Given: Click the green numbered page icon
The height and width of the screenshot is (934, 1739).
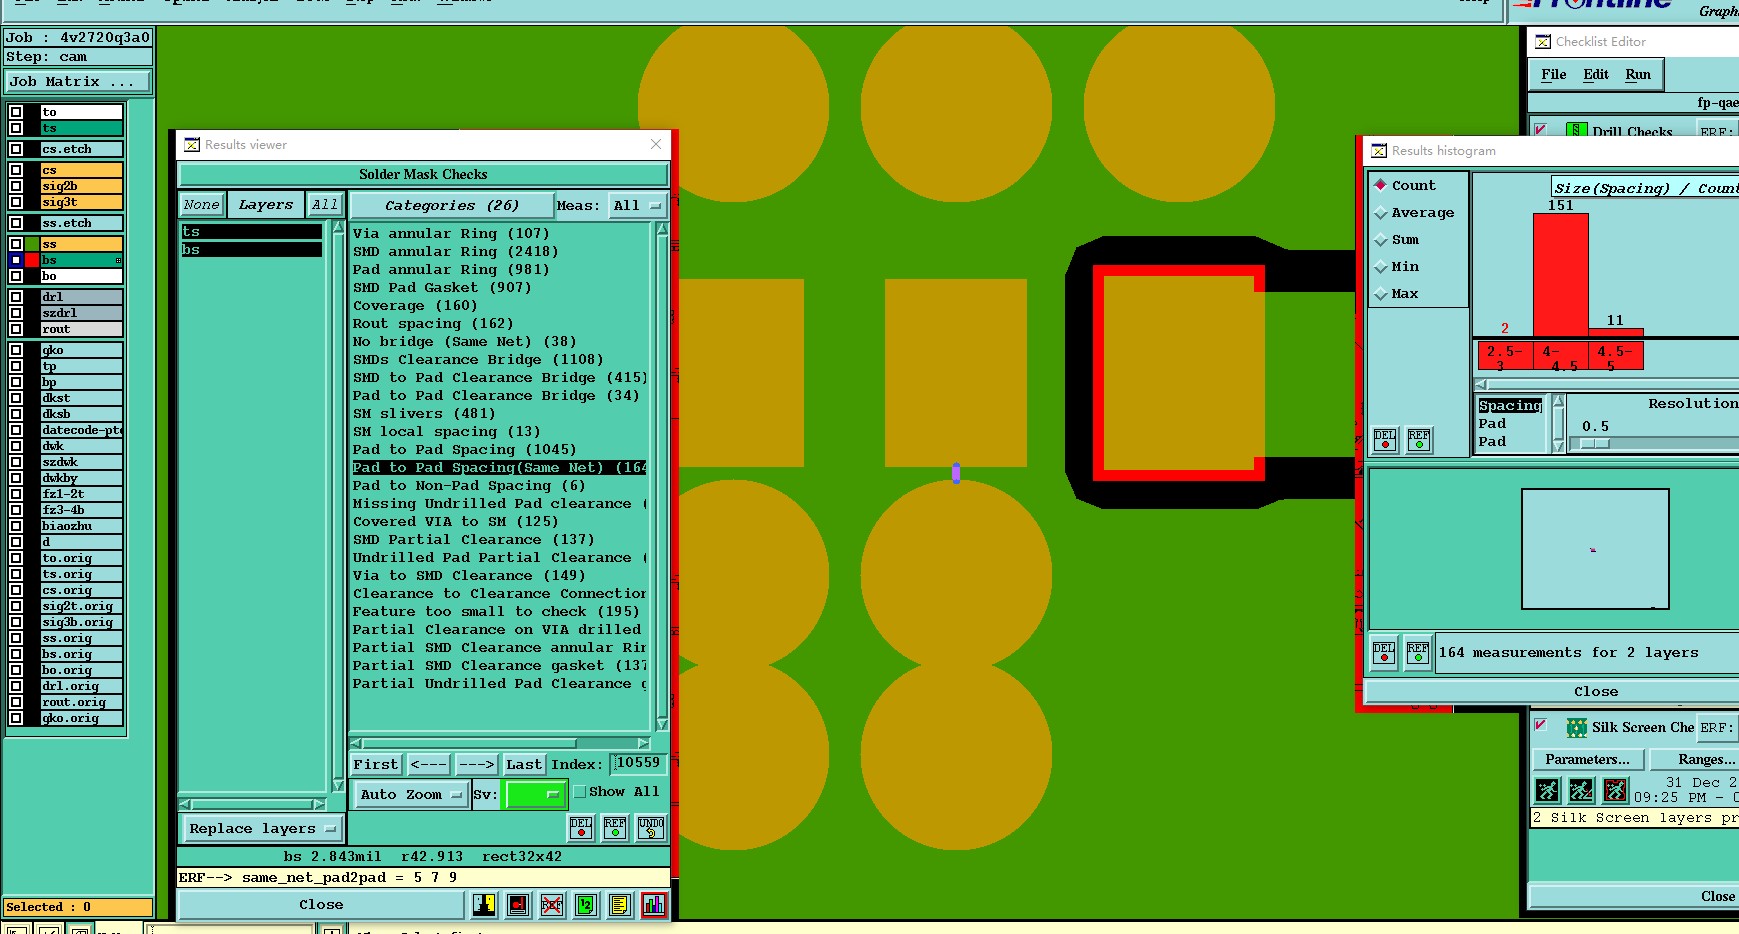Looking at the screenshot, I should tap(586, 905).
